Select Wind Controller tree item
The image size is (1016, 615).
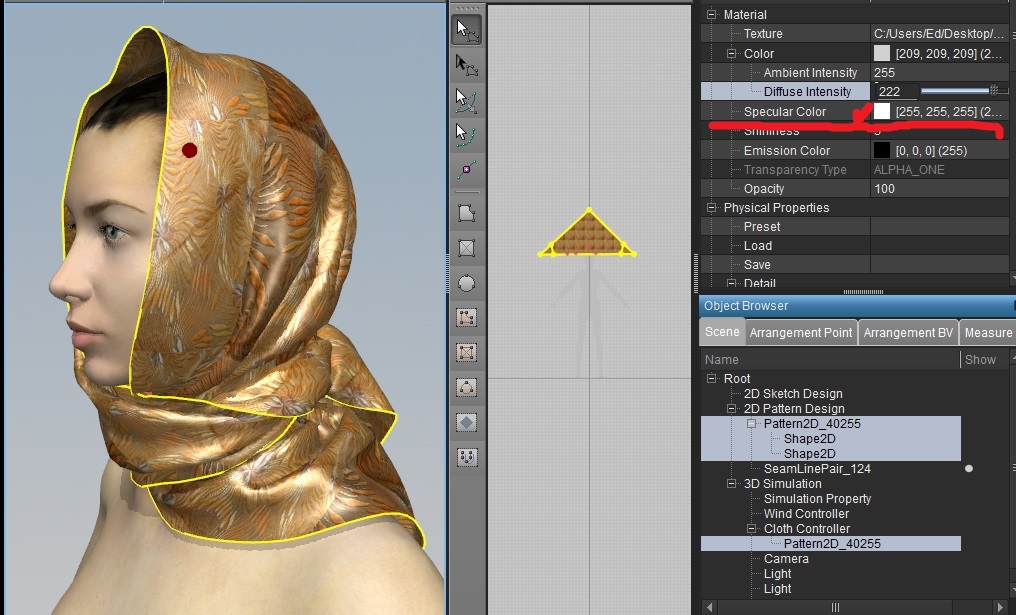coord(806,514)
